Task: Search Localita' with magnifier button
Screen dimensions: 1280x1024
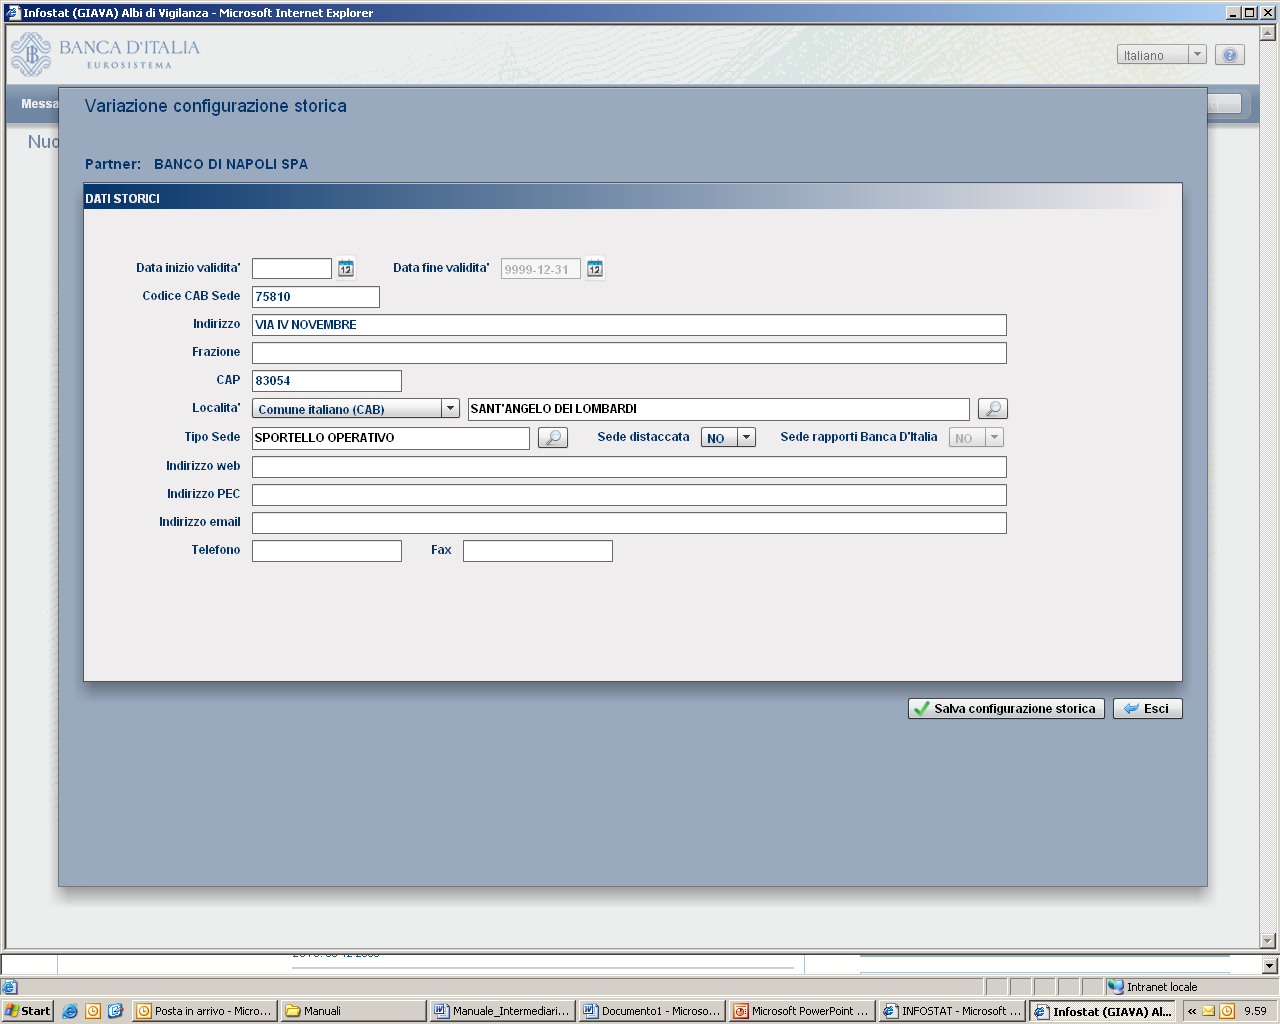Action: pyautogui.click(x=993, y=409)
